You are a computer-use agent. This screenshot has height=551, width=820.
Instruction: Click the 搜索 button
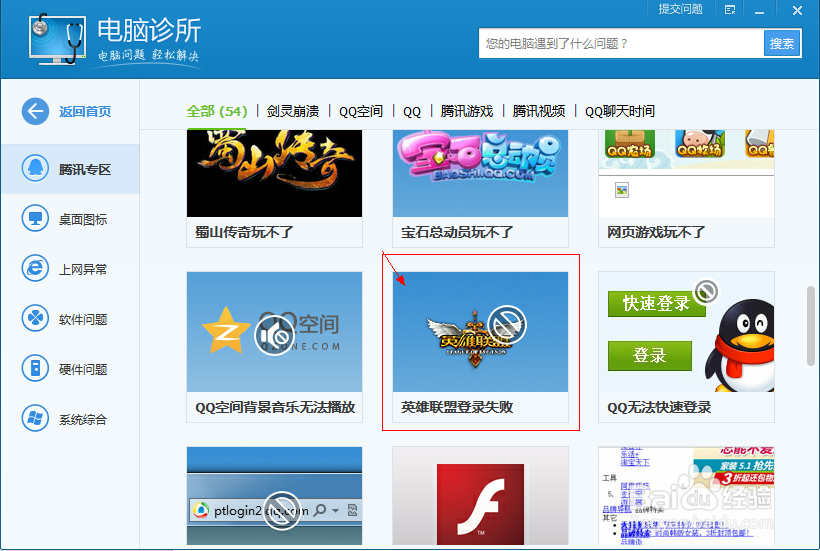pyautogui.click(x=782, y=43)
